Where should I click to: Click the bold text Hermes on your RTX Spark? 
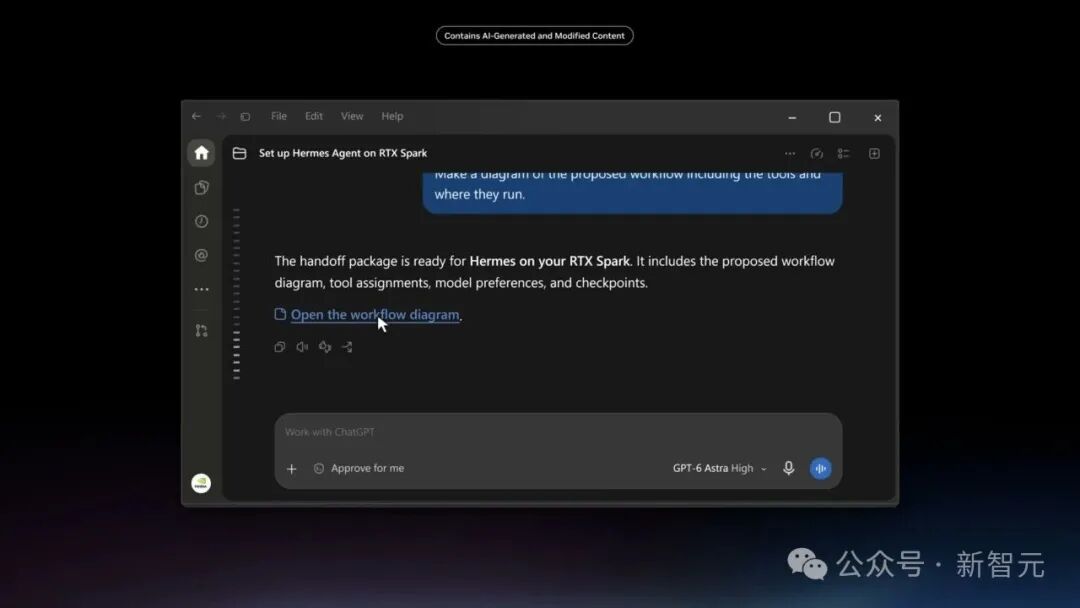(550, 262)
